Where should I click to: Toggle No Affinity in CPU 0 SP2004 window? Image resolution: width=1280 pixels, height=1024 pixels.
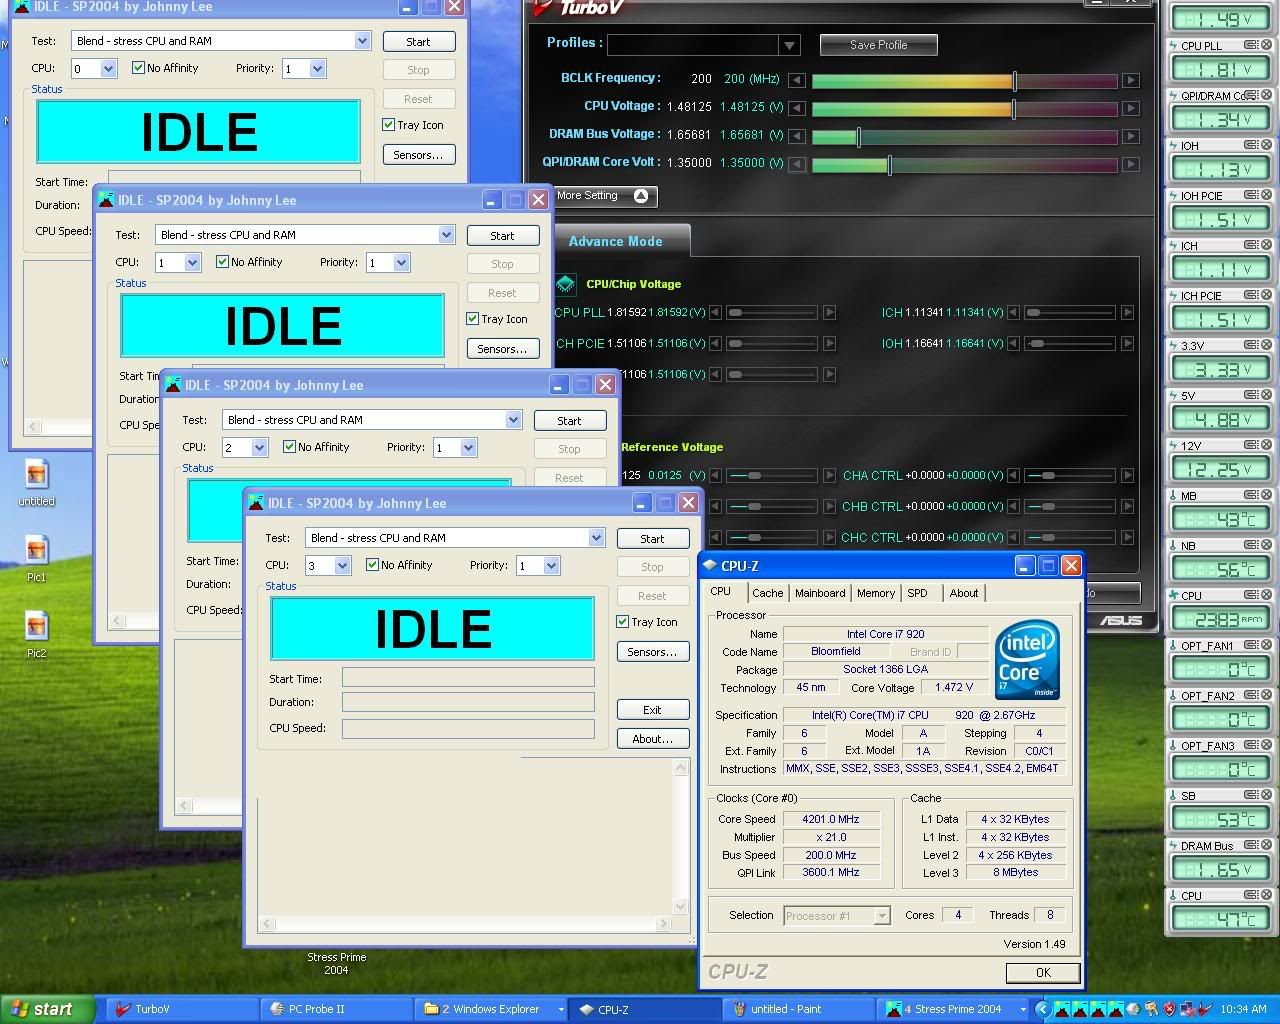pos(138,68)
